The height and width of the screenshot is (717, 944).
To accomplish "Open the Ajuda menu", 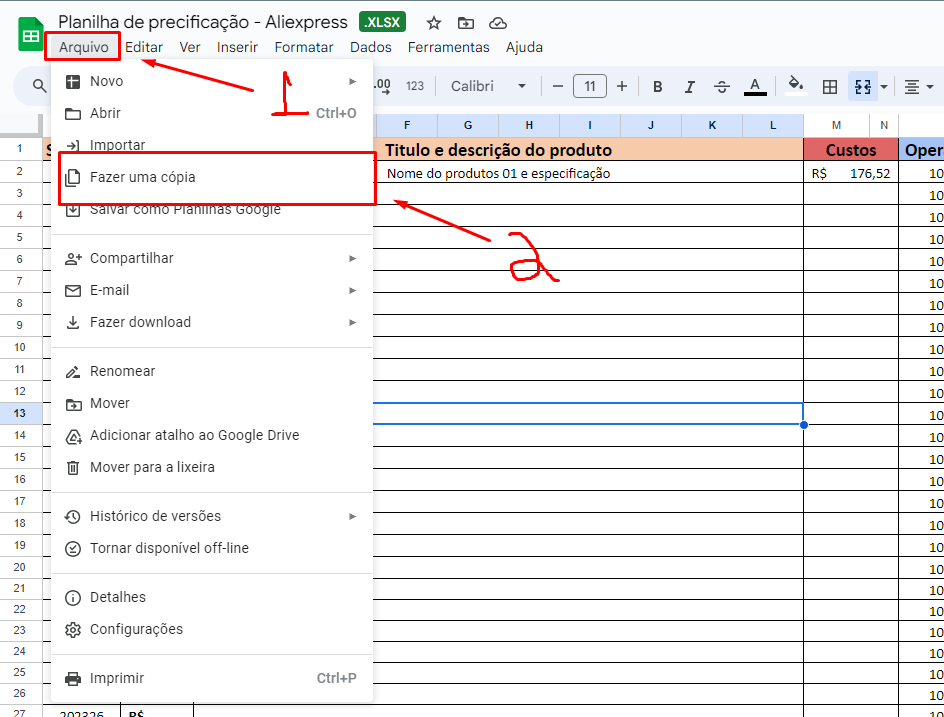I will pyautogui.click(x=524, y=47).
